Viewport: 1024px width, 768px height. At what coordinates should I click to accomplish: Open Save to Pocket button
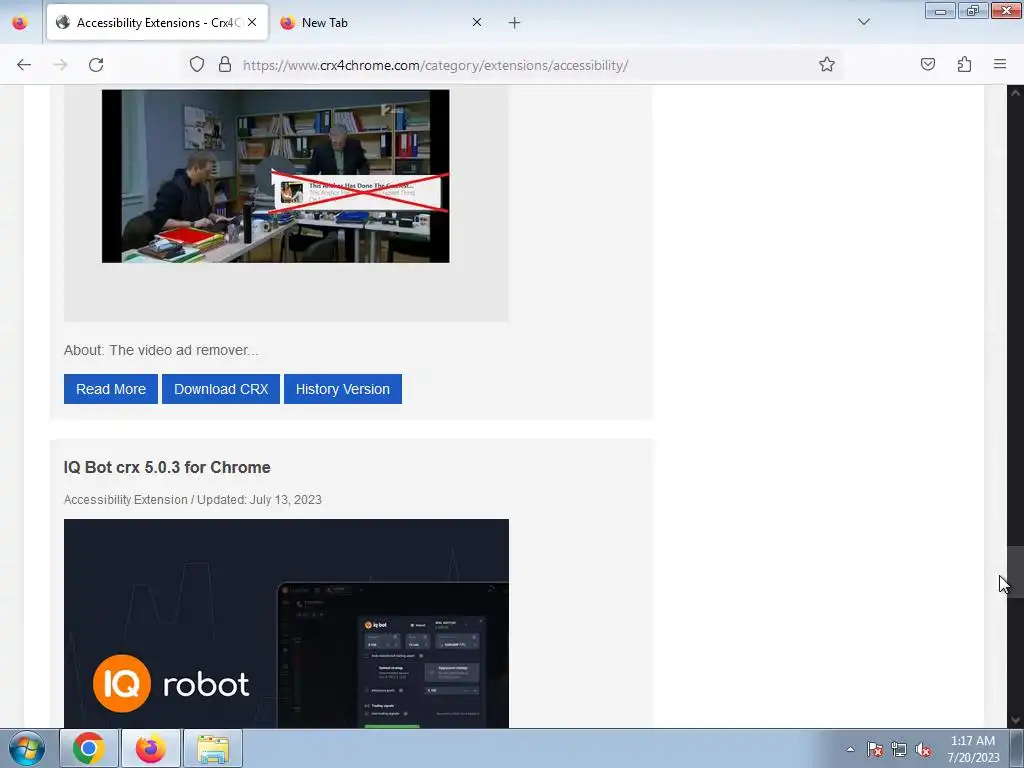[x=927, y=65]
